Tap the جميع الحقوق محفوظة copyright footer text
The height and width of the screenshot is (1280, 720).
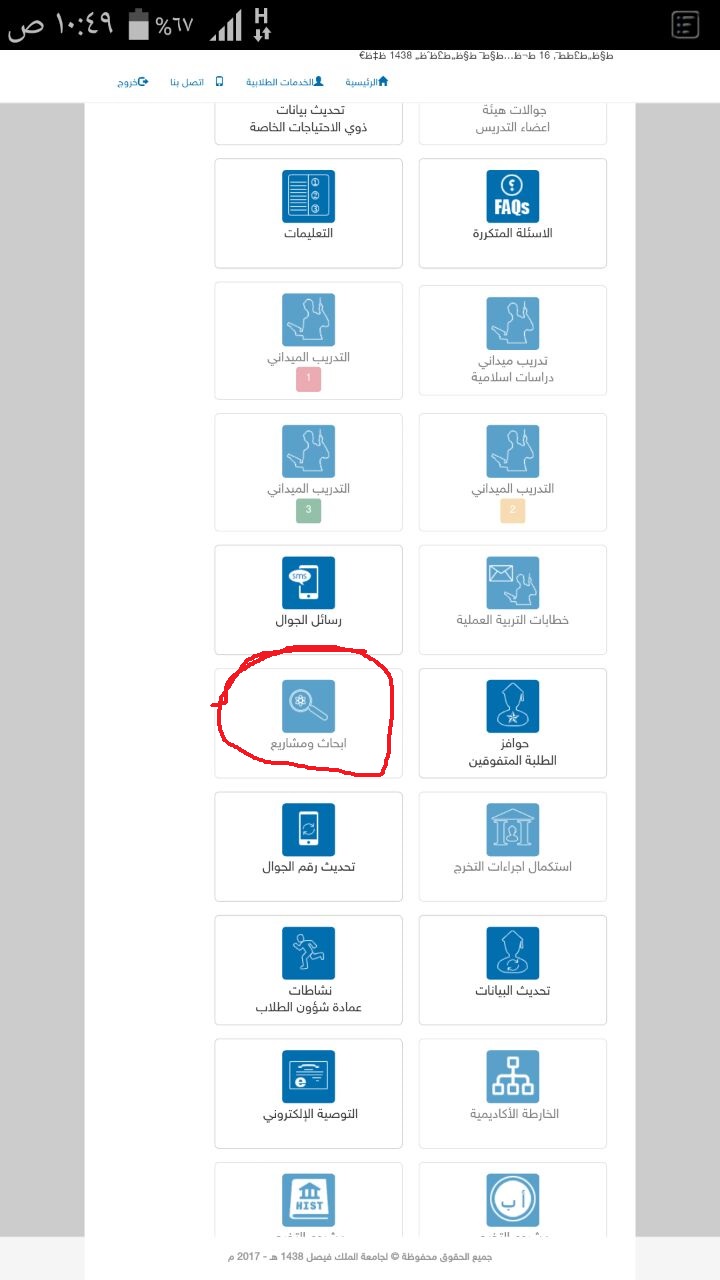[360, 1257]
